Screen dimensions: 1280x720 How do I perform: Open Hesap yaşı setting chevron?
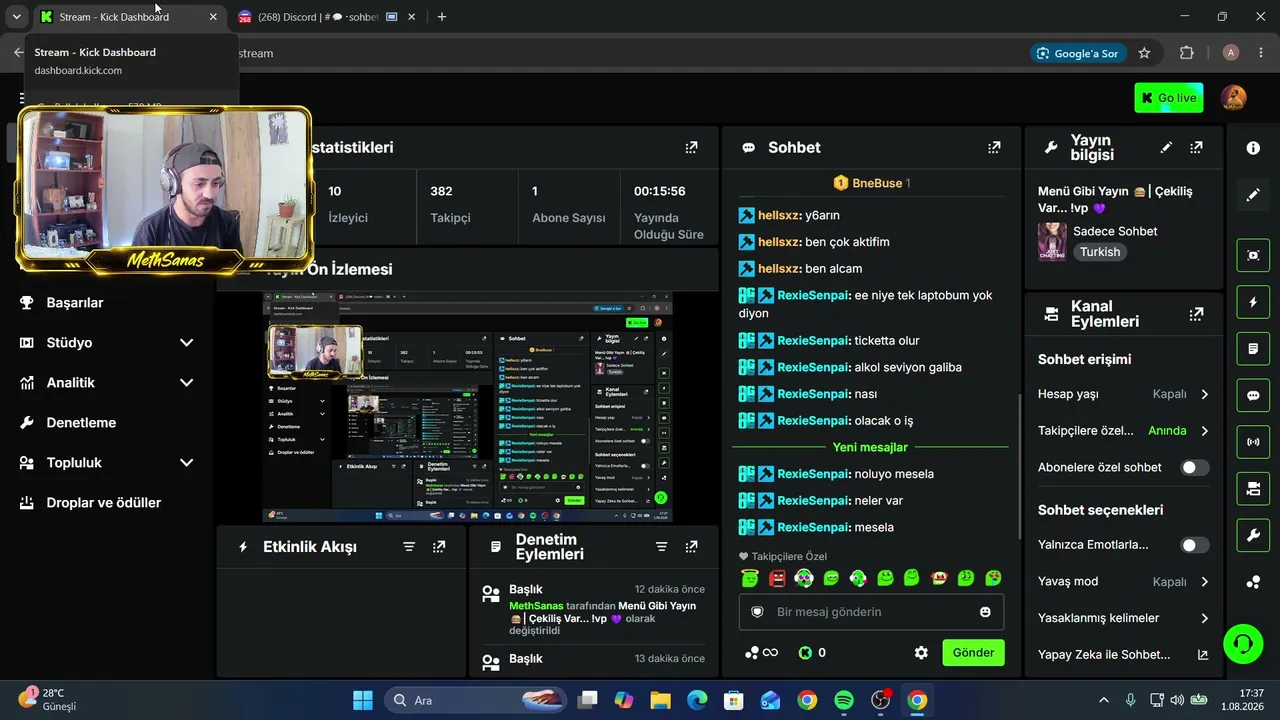(1204, 394)
